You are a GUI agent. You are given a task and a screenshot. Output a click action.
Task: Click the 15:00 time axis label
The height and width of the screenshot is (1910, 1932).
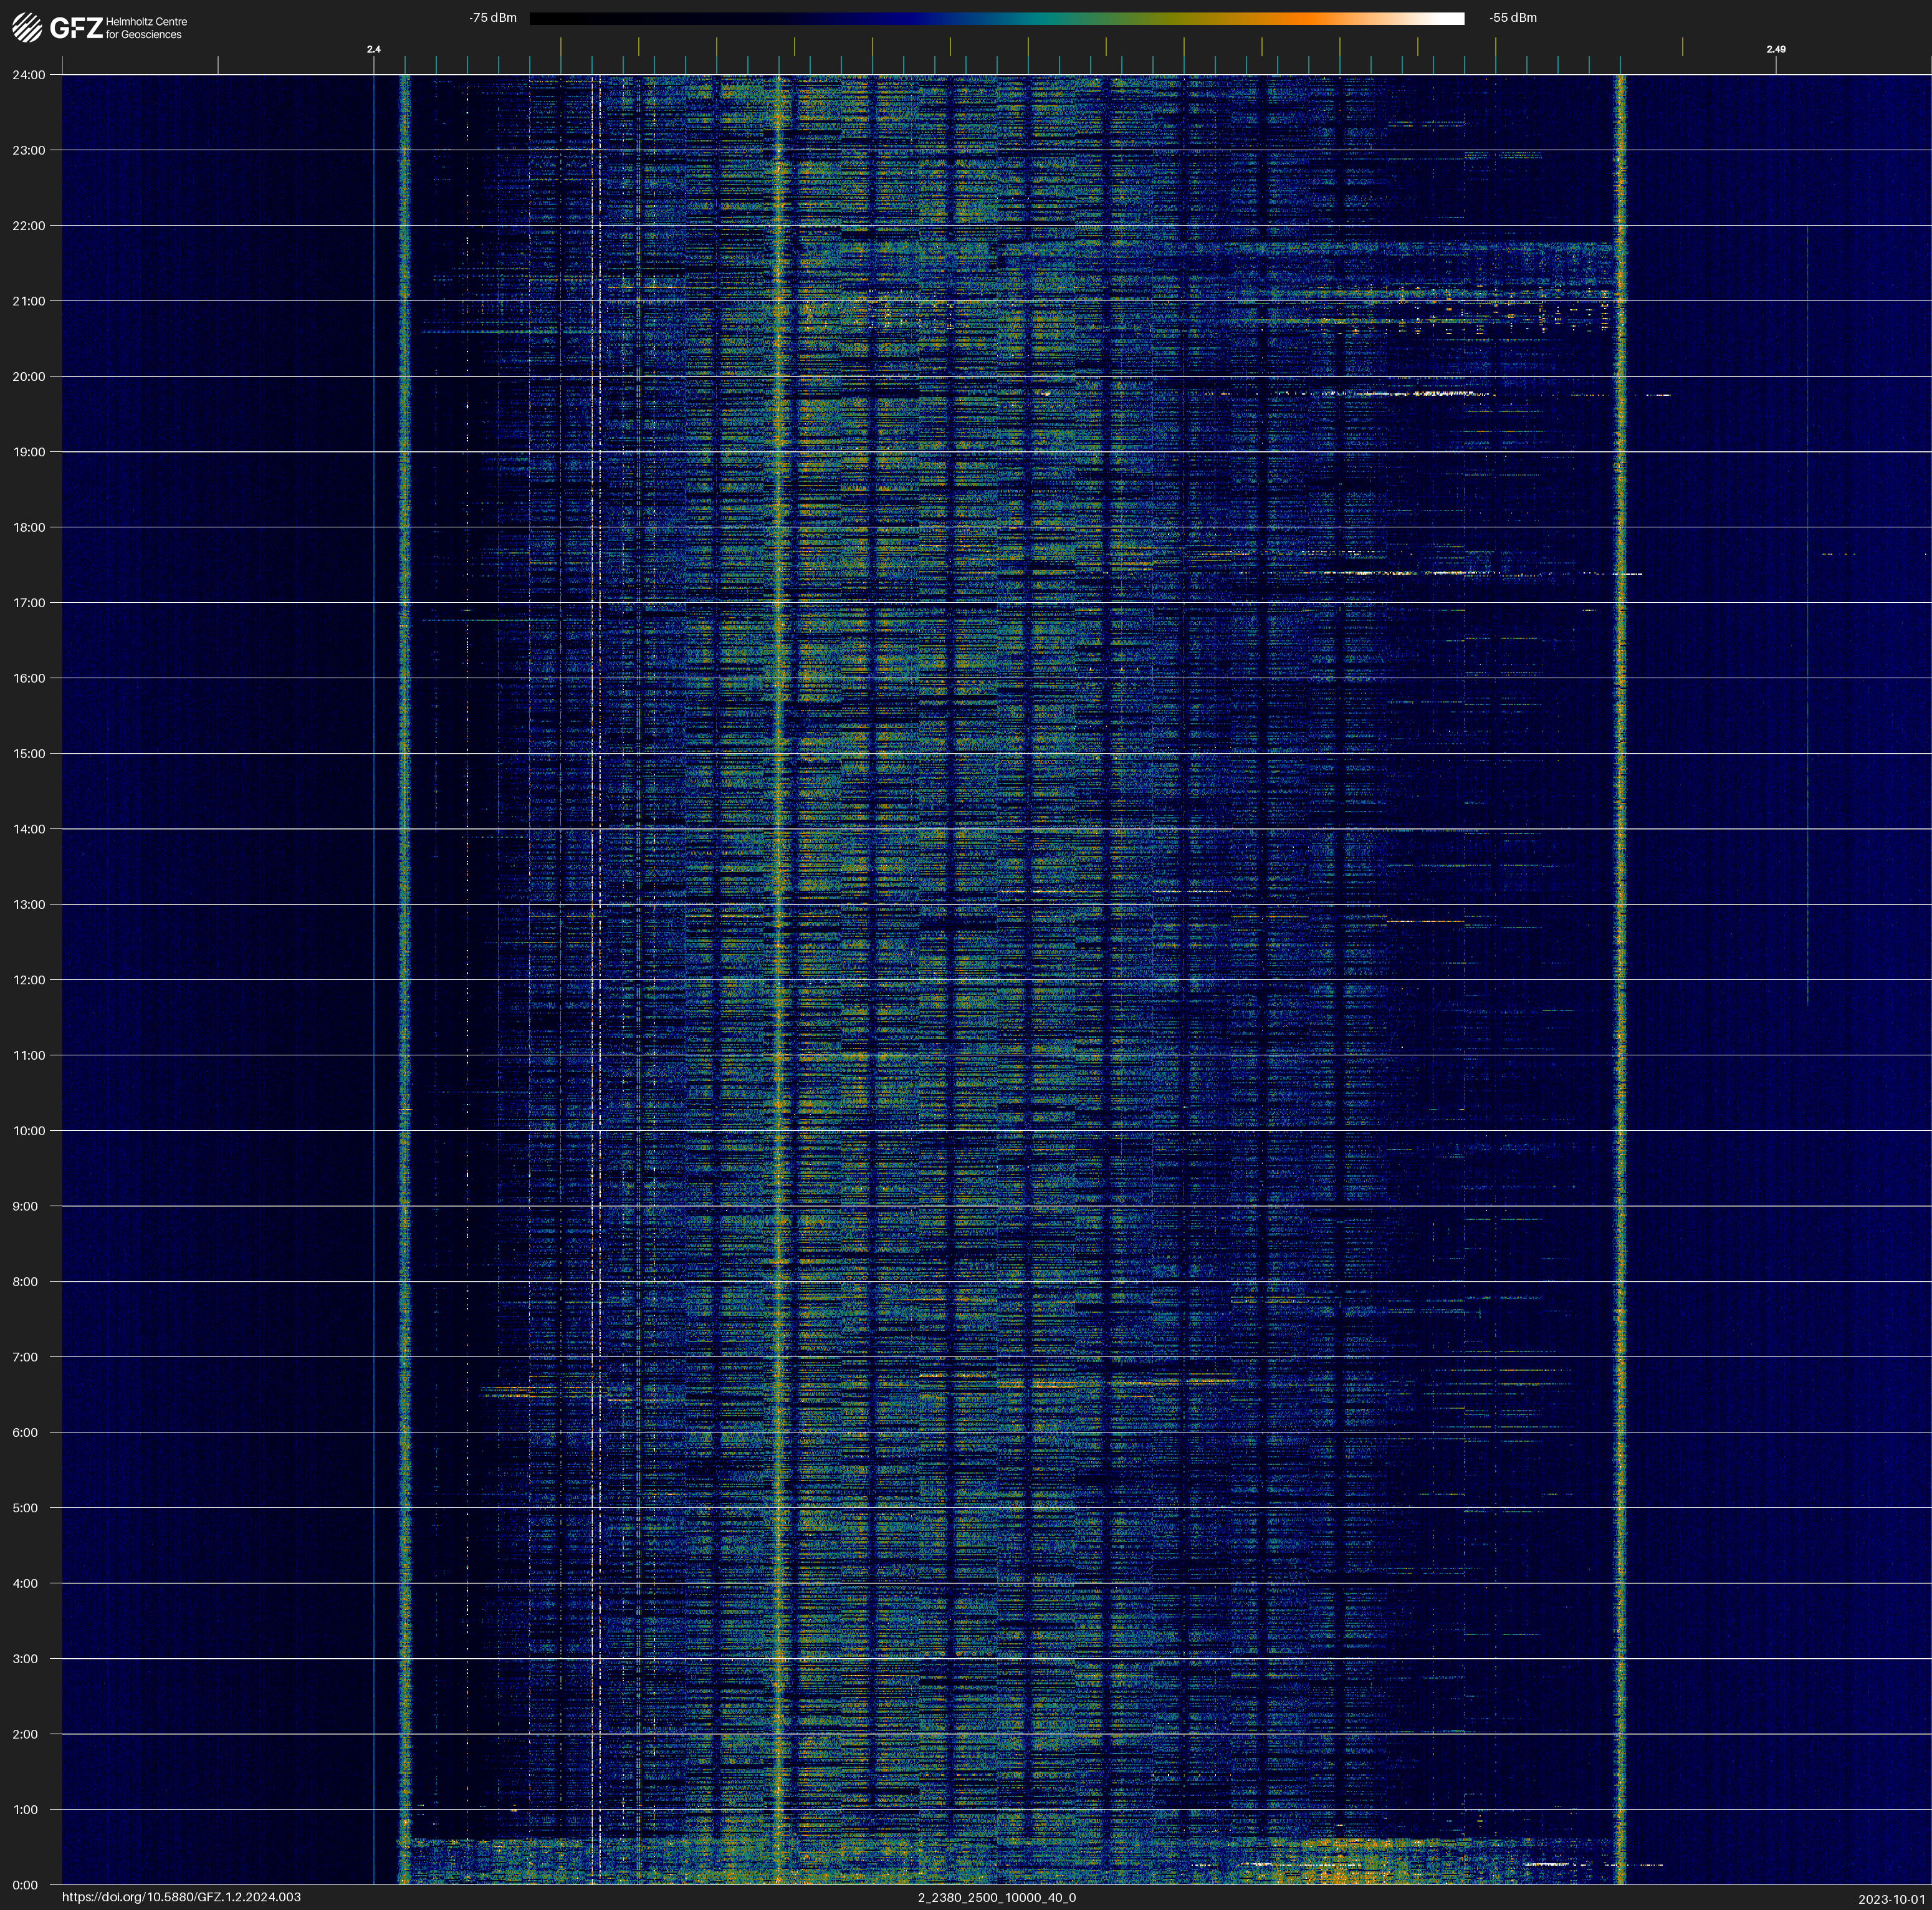(29, 754)
